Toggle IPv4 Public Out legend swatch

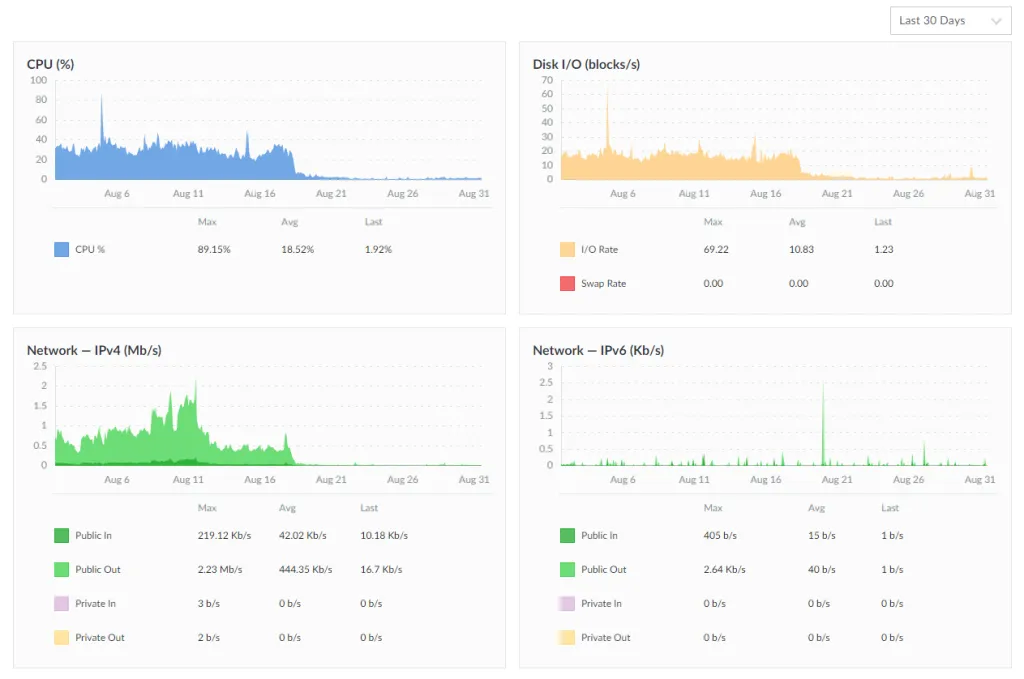pyautogui.click(x=62, y=569)
